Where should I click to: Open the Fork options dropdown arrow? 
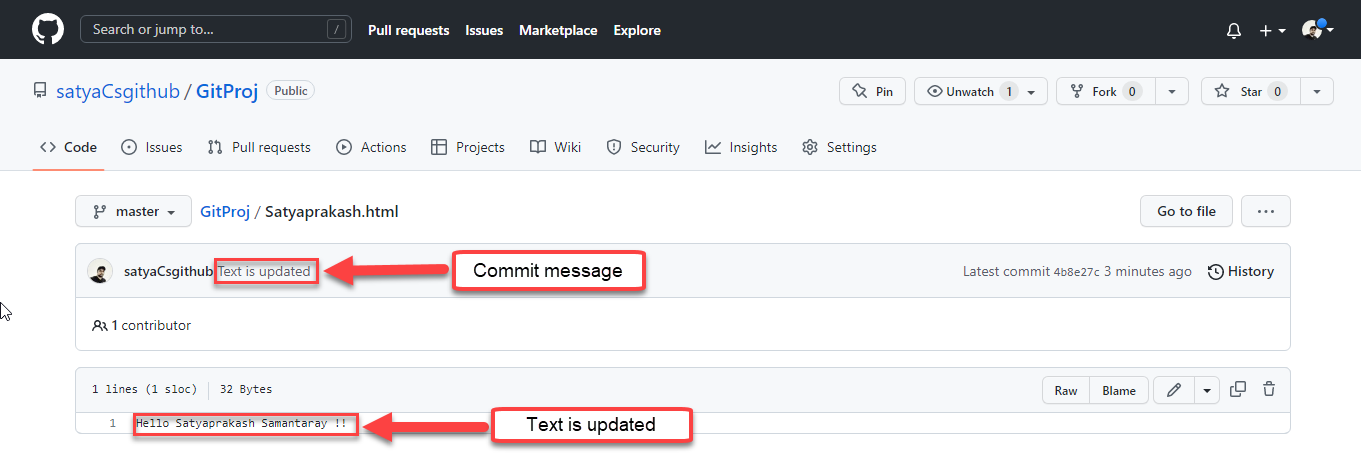pos(1172,91)
